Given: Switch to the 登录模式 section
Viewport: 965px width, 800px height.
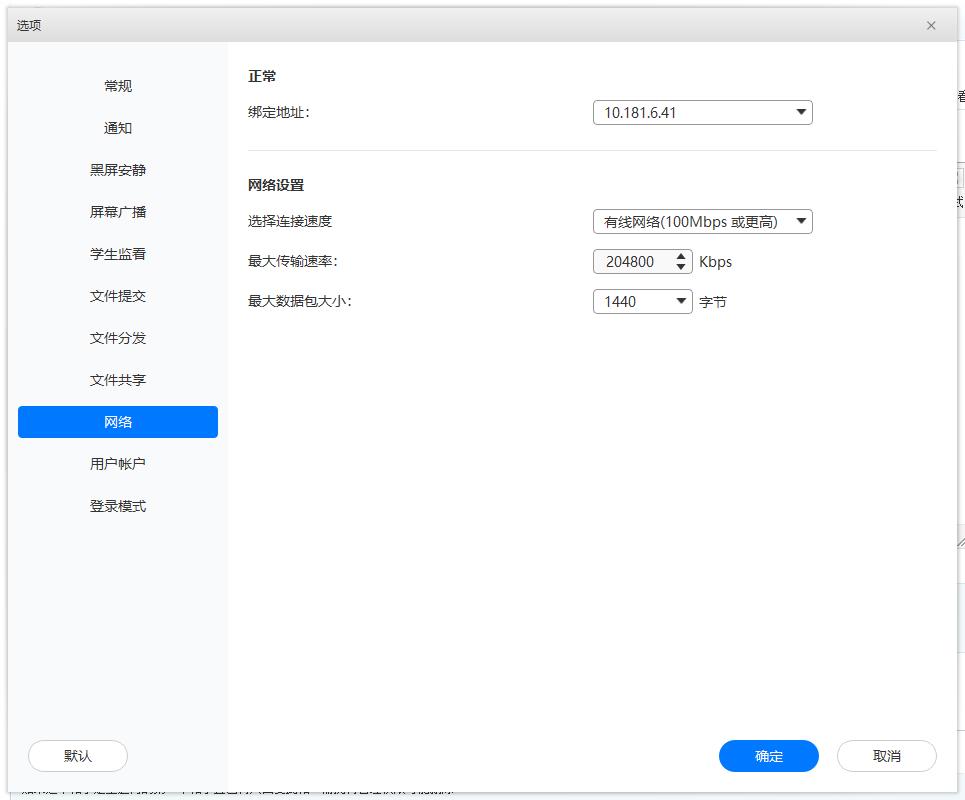Looking at the screenshot, I should [118, 506].
